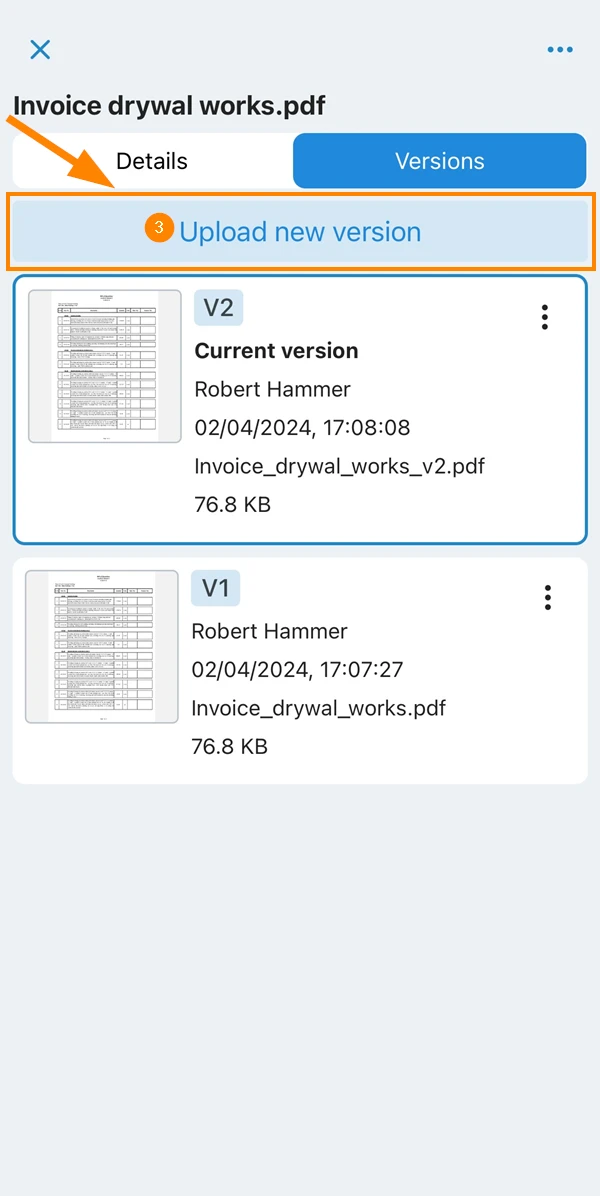Tap the Upload new version button
600x1196 pixels.
click(x=300, y=231)
